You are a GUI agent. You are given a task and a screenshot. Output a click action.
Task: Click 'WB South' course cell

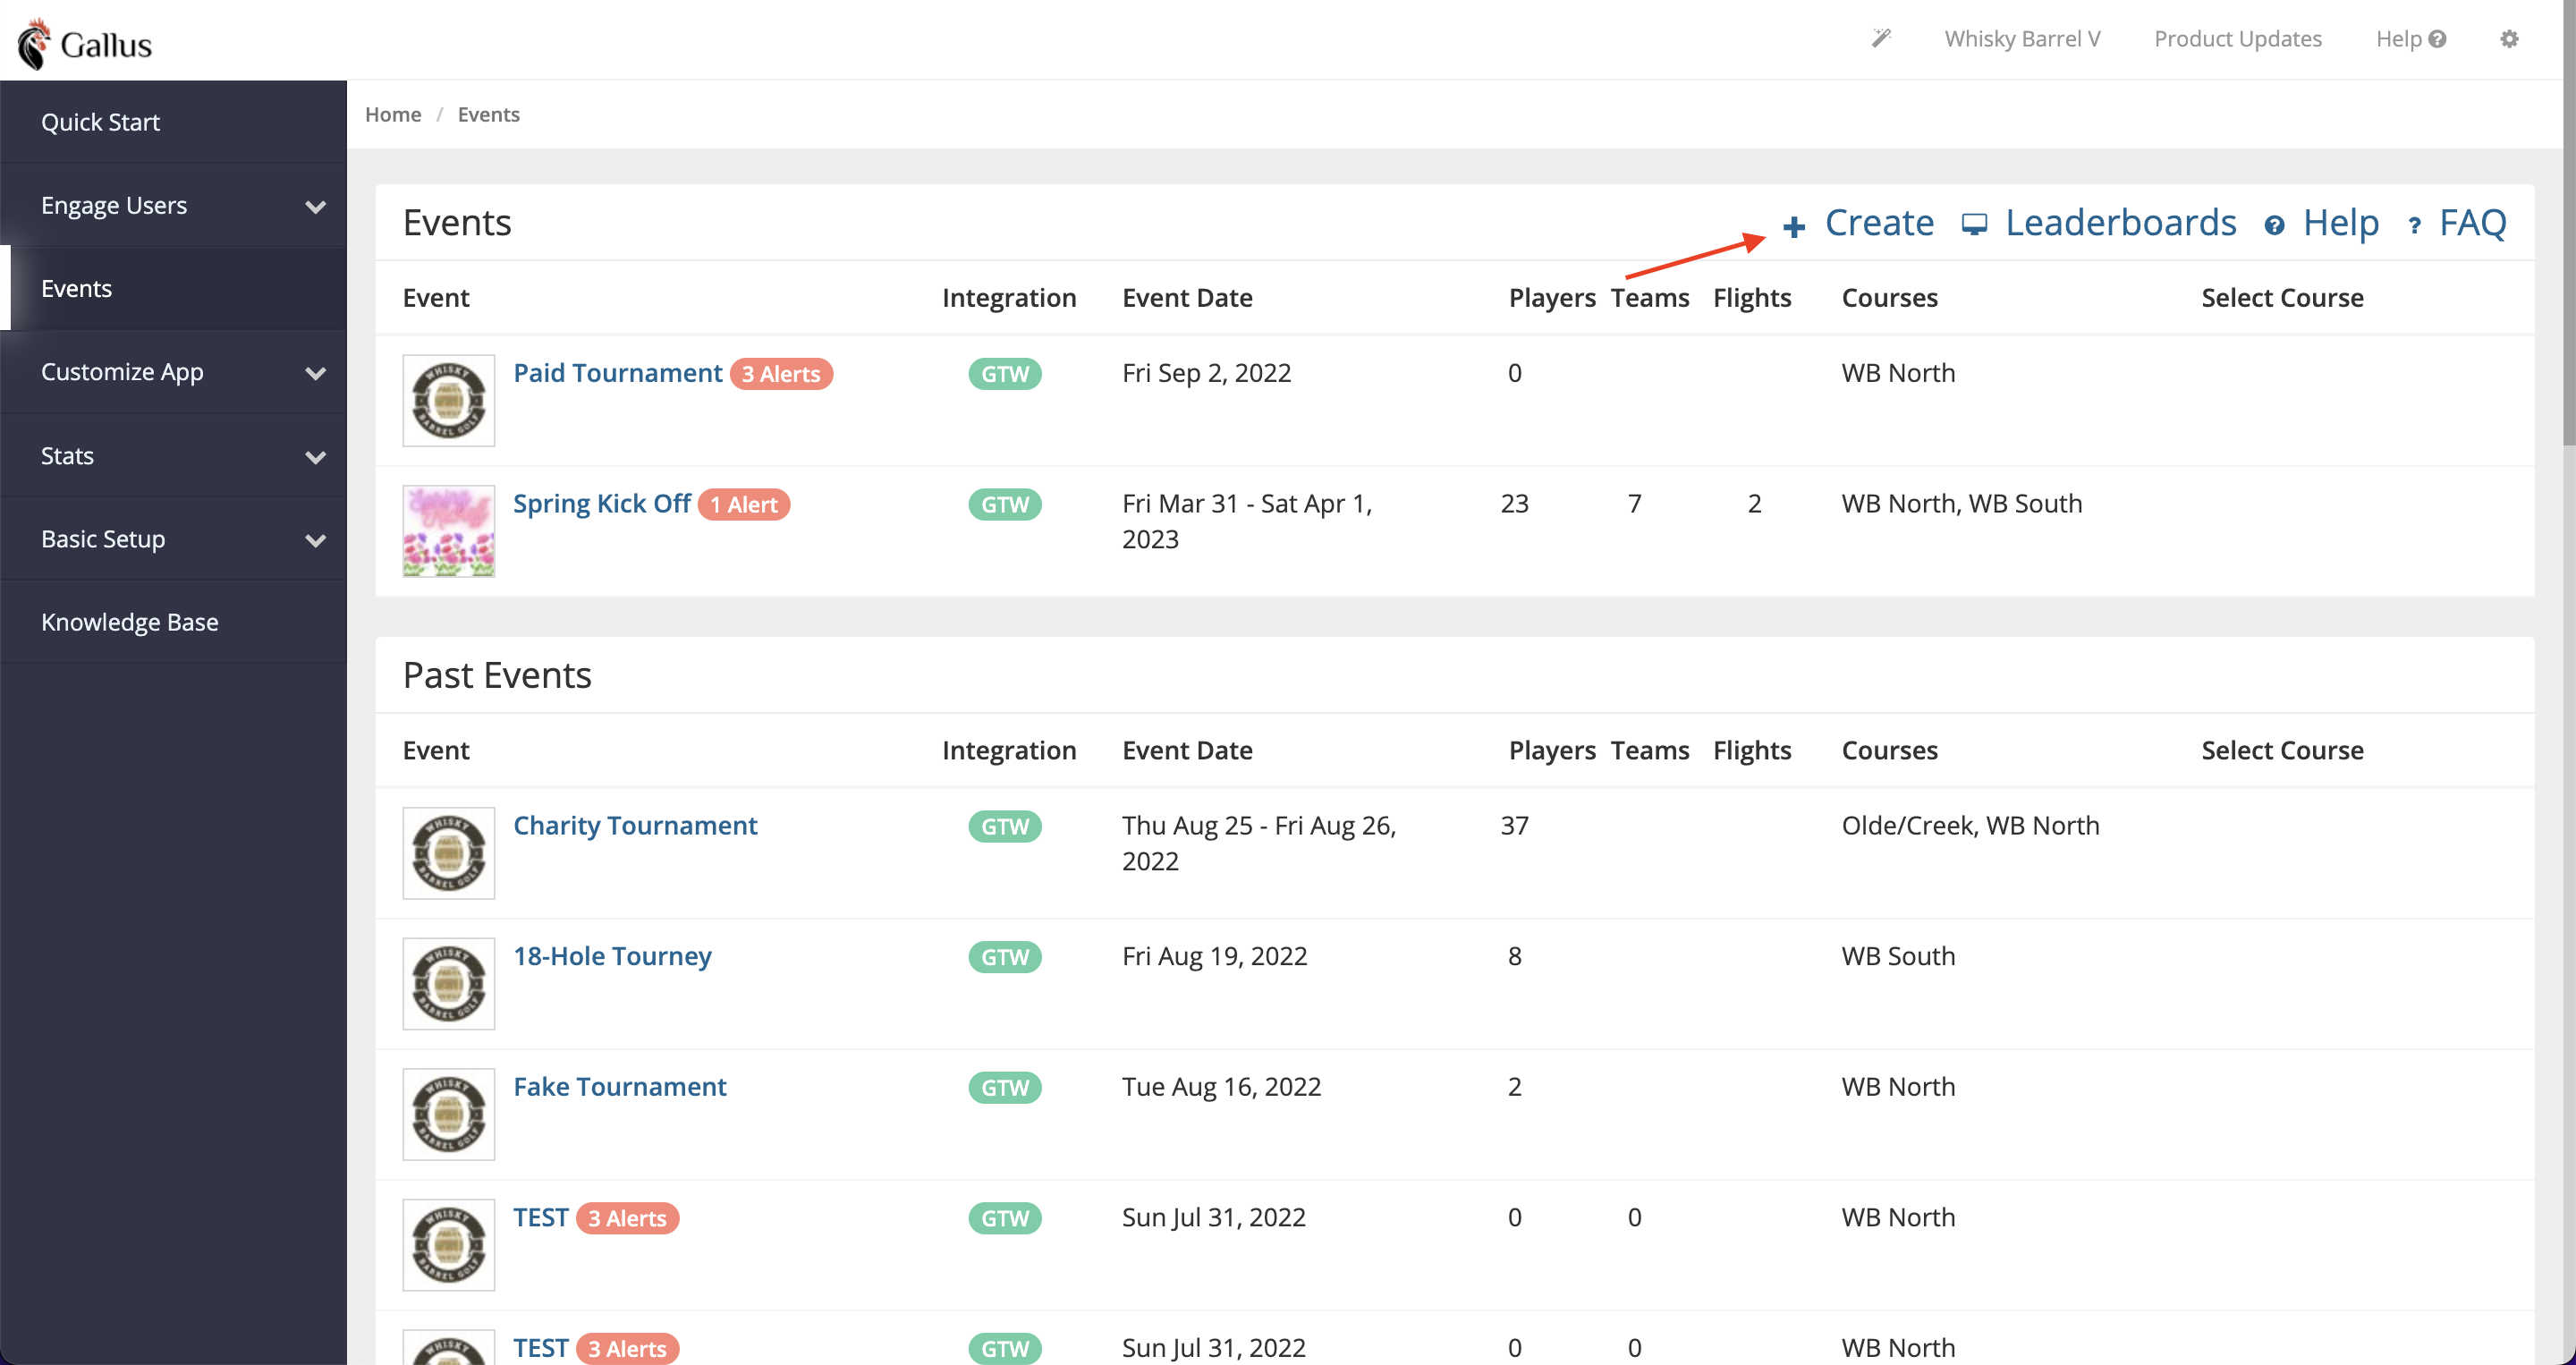pyautogui.click(x=1898, y=956)
